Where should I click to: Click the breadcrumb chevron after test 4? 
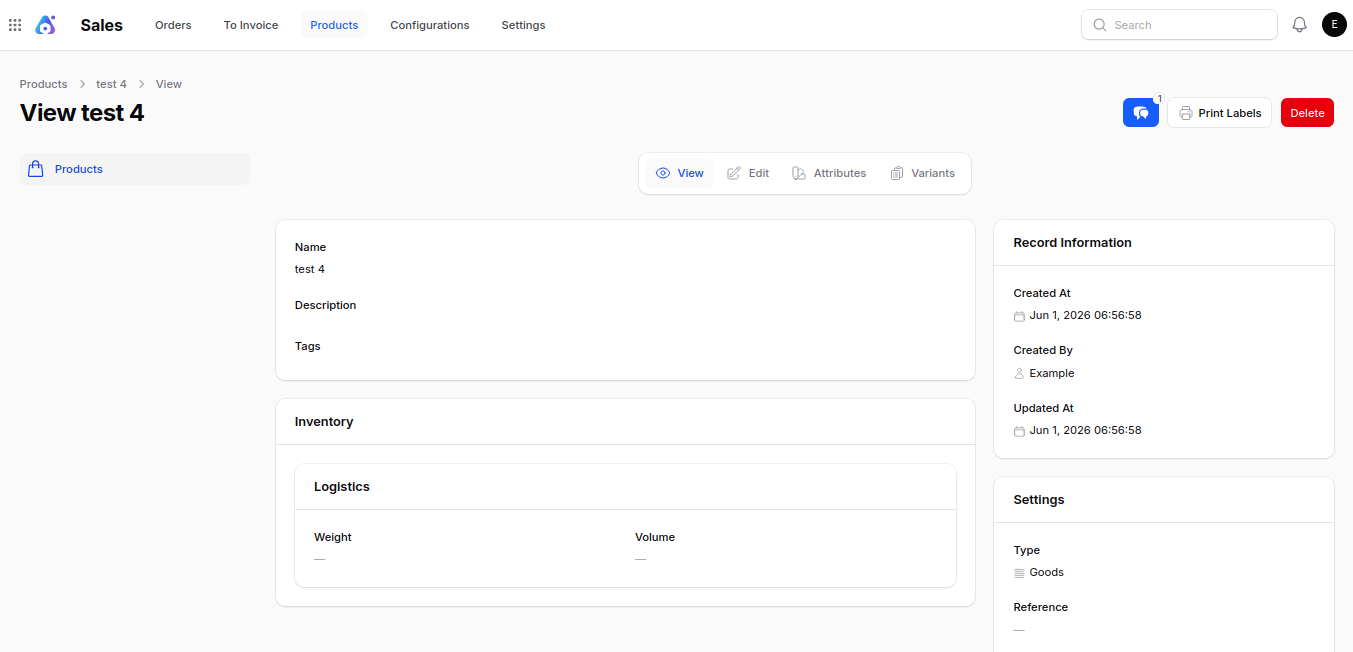coord(142,84)
